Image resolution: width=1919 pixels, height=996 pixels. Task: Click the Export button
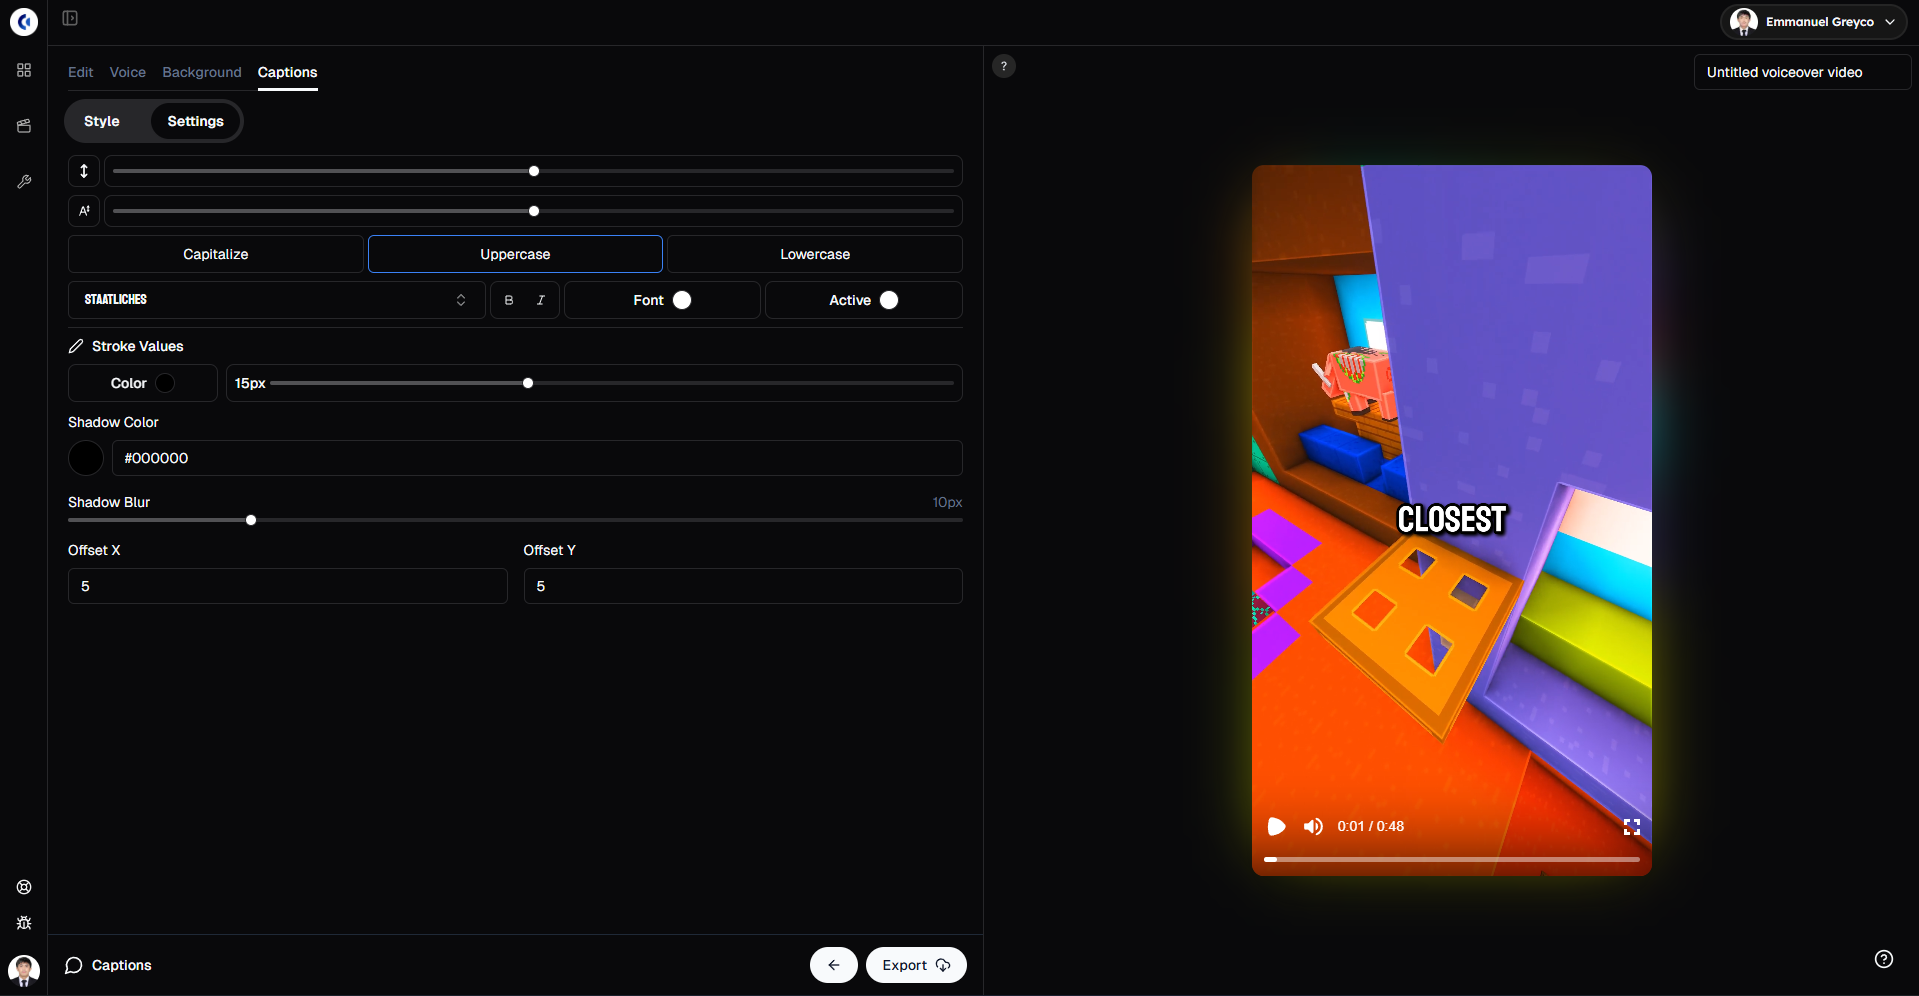916,965
